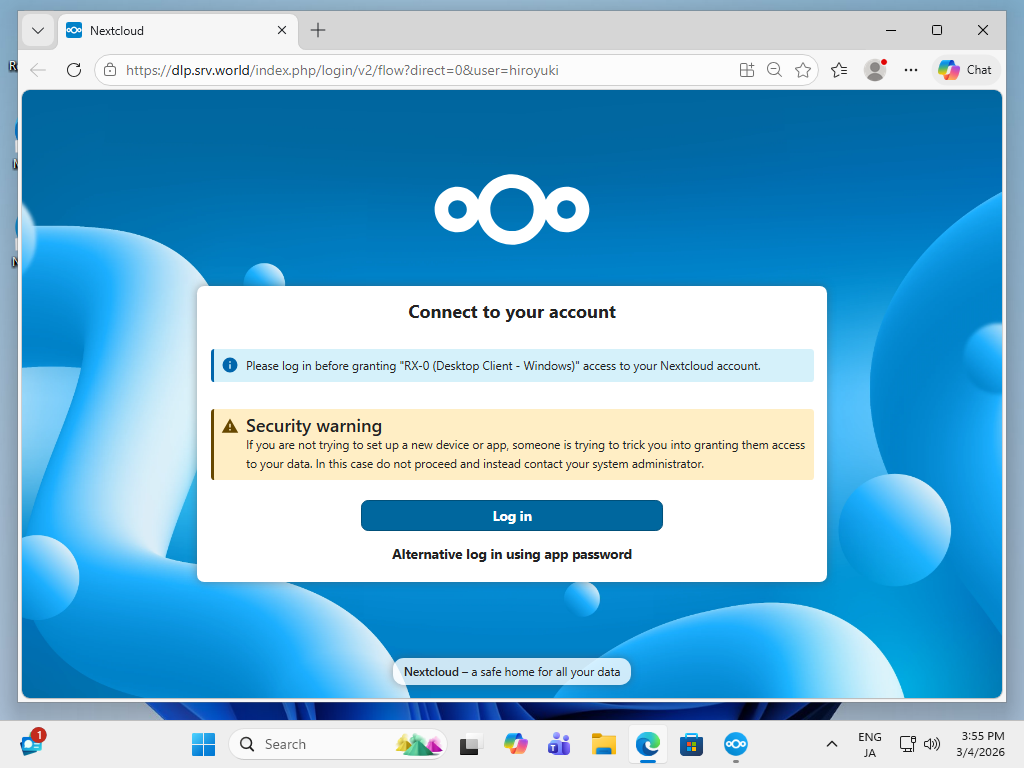Close the Nextcloud tab

click(x=281, y=30)
